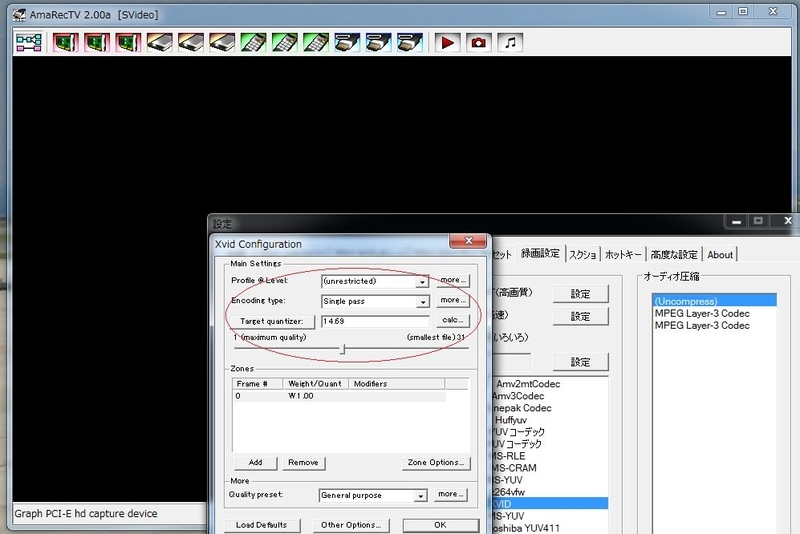
Task: Click the quality quantizer slider handle
Action: (x=343, y=349)
